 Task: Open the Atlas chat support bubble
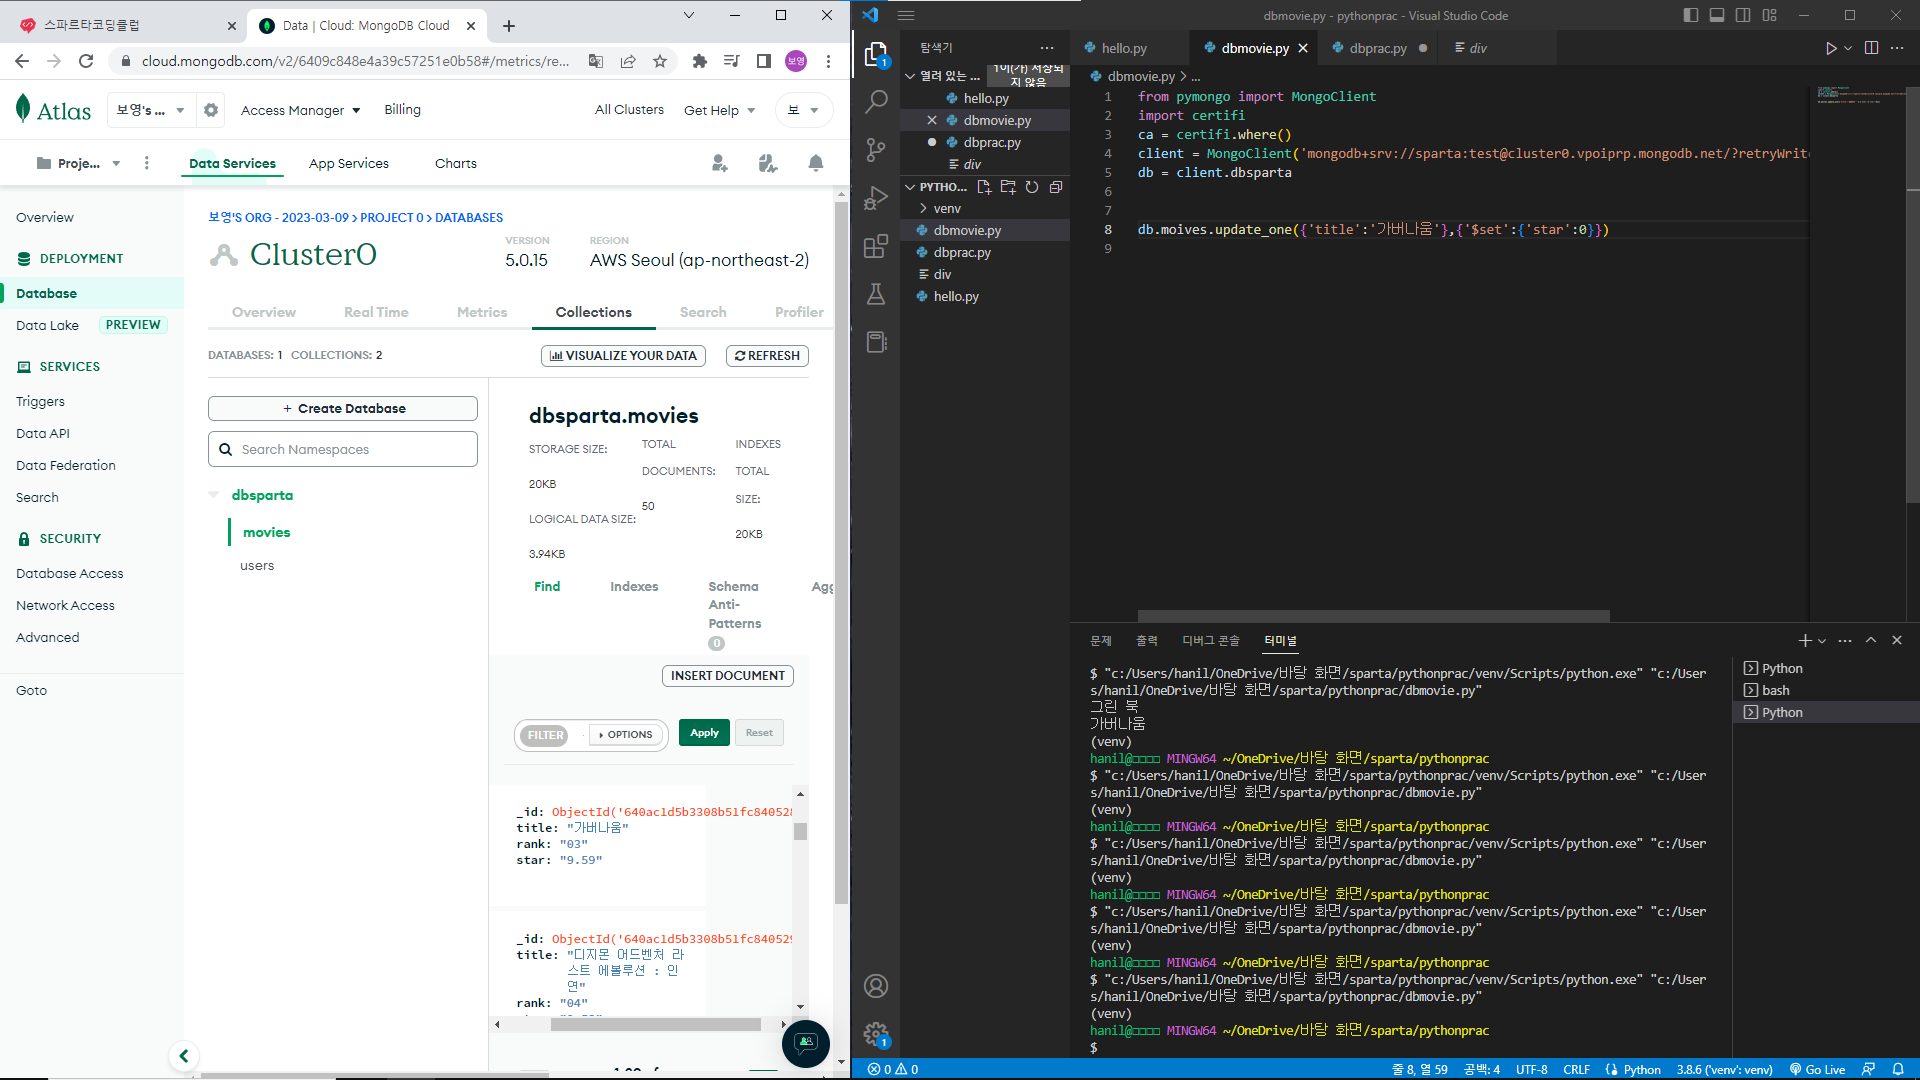point(806,1043)
